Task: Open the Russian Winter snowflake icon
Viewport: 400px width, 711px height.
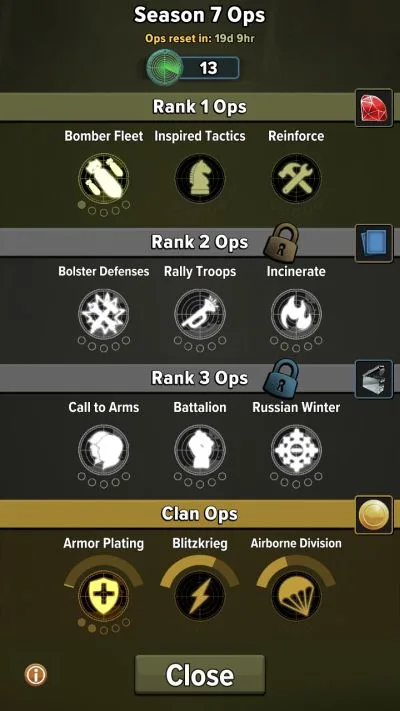Action: 296,450
